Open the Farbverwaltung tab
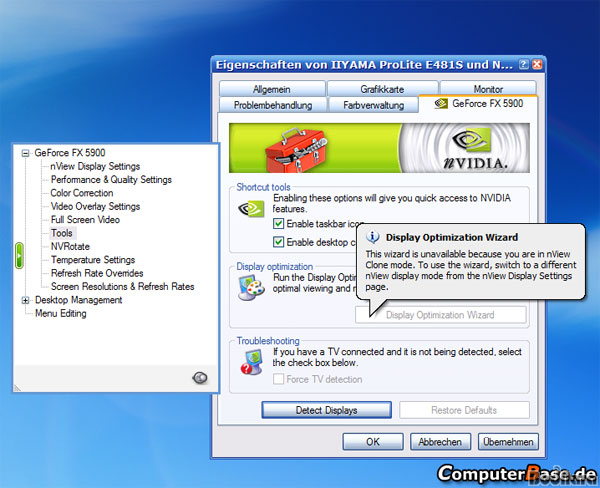The width and height of the screenshot is (600, 488). pos(373,105)
